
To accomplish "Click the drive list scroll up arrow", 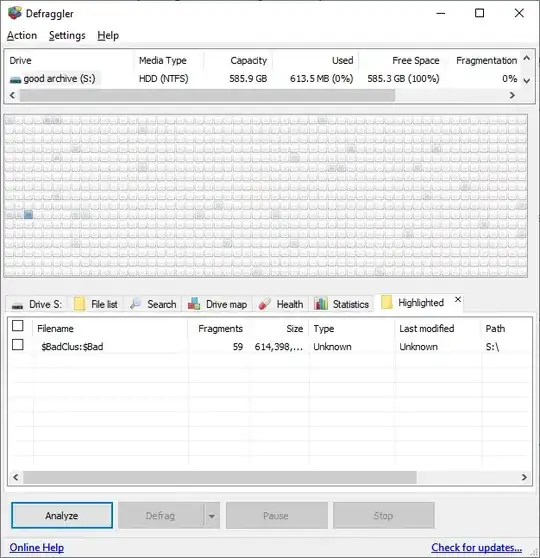I will click(527, 58).
